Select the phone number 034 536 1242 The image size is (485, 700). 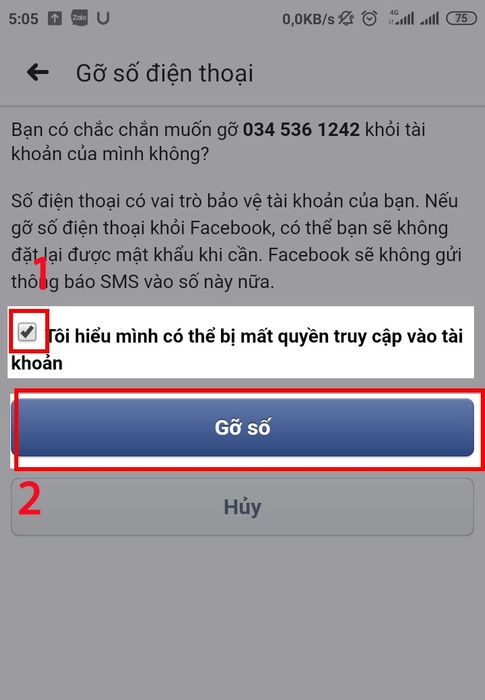(301, 129)
